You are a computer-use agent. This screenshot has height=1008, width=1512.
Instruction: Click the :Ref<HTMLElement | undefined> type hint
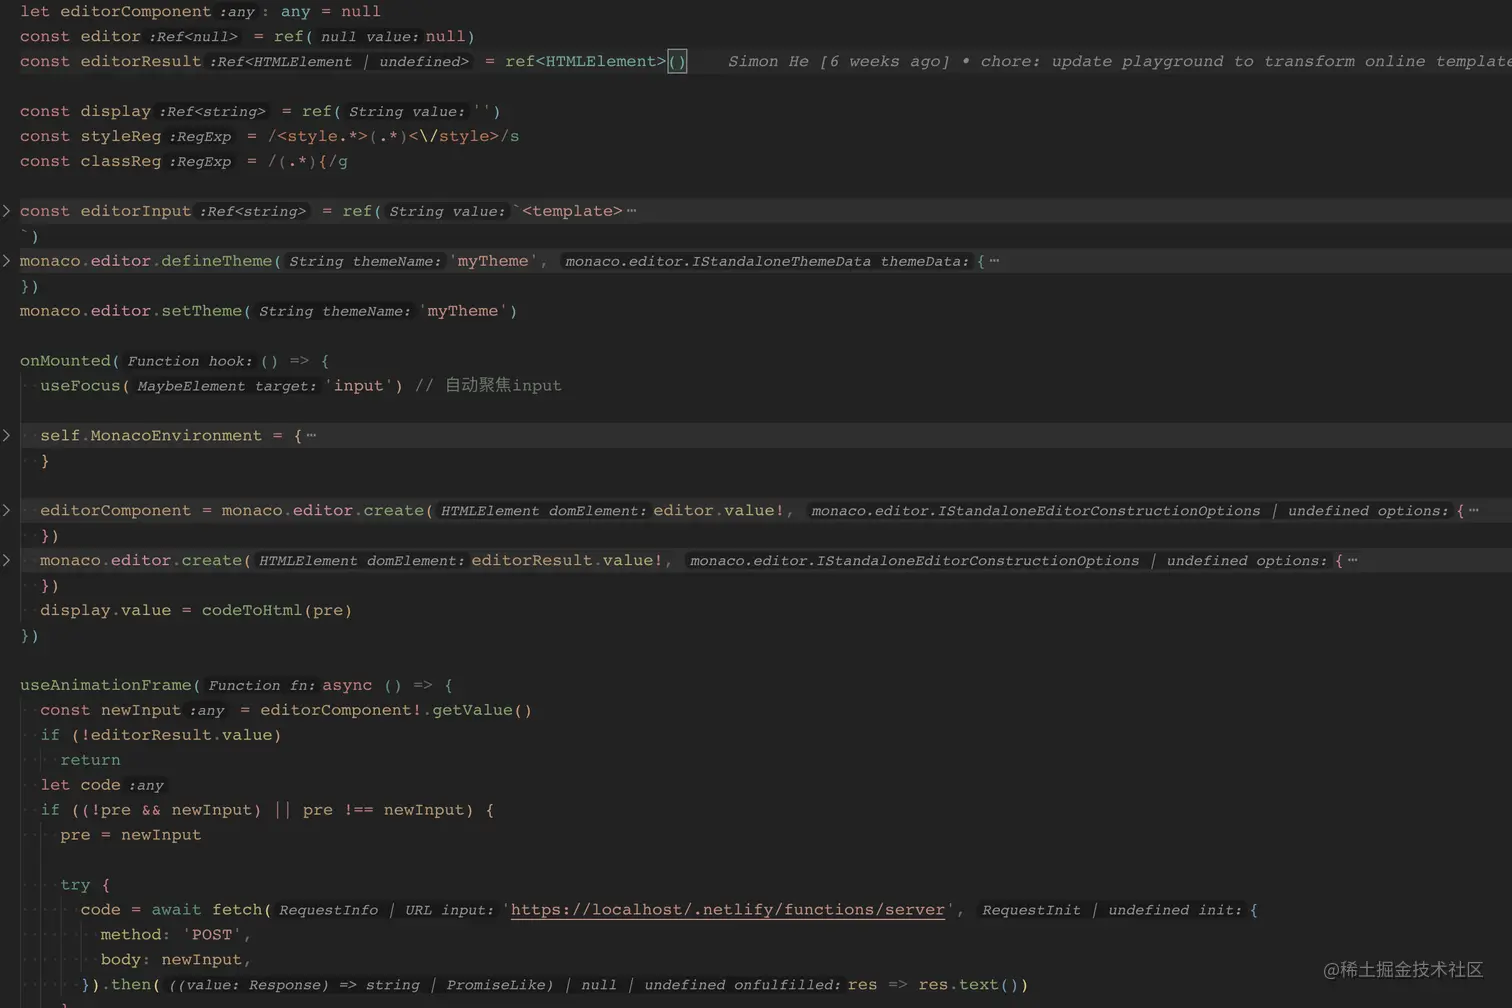tap(339, 62)
